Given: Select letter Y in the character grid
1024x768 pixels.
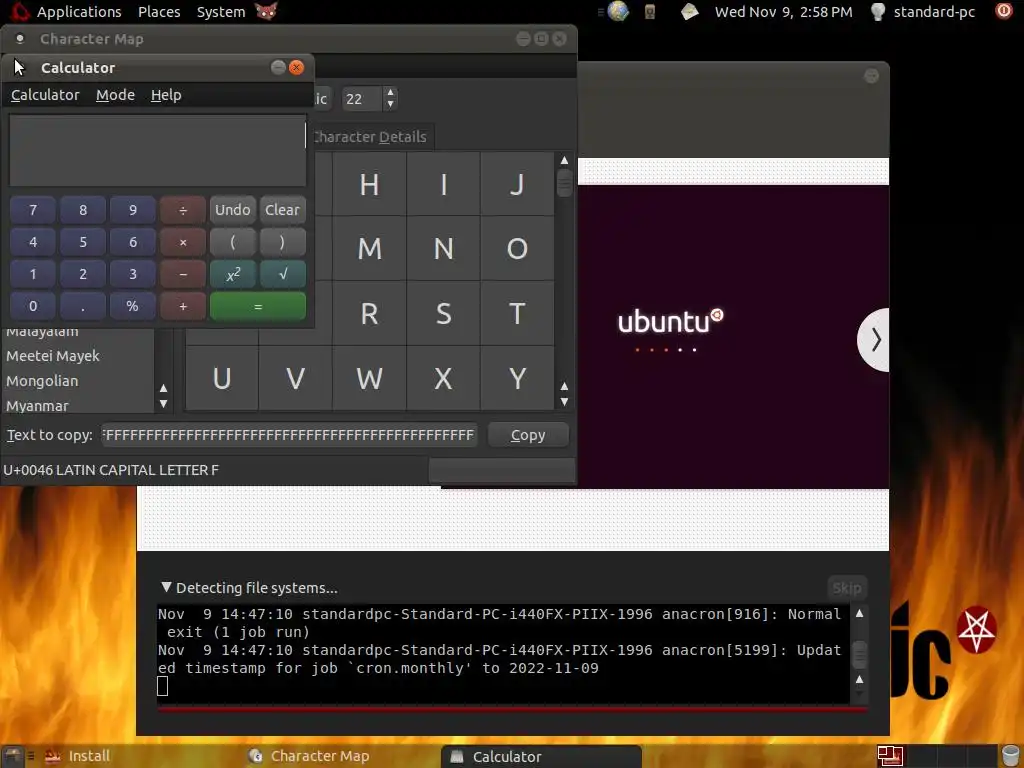Looking at the screenshot, I should click(x=517, y=378).
